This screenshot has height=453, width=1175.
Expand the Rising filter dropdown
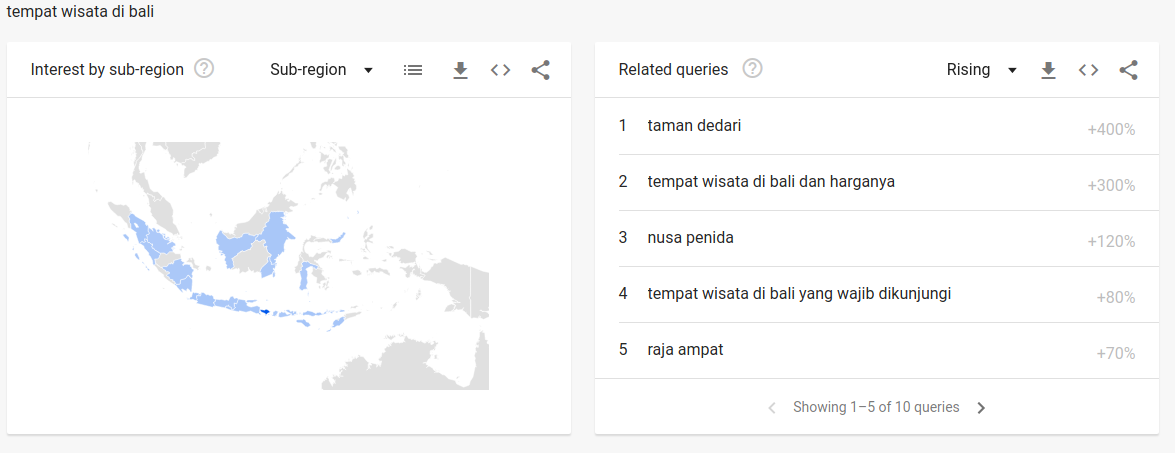tap(981, 70)
